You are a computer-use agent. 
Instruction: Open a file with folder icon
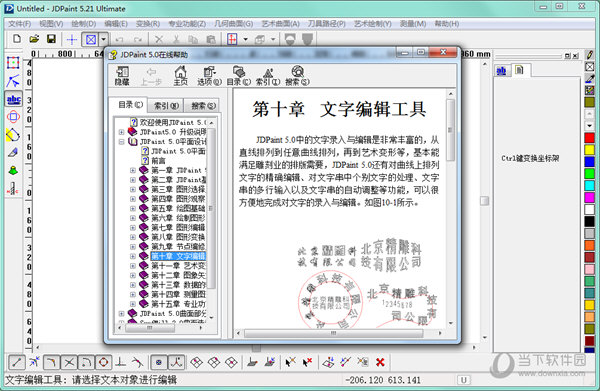click(34, 39)
